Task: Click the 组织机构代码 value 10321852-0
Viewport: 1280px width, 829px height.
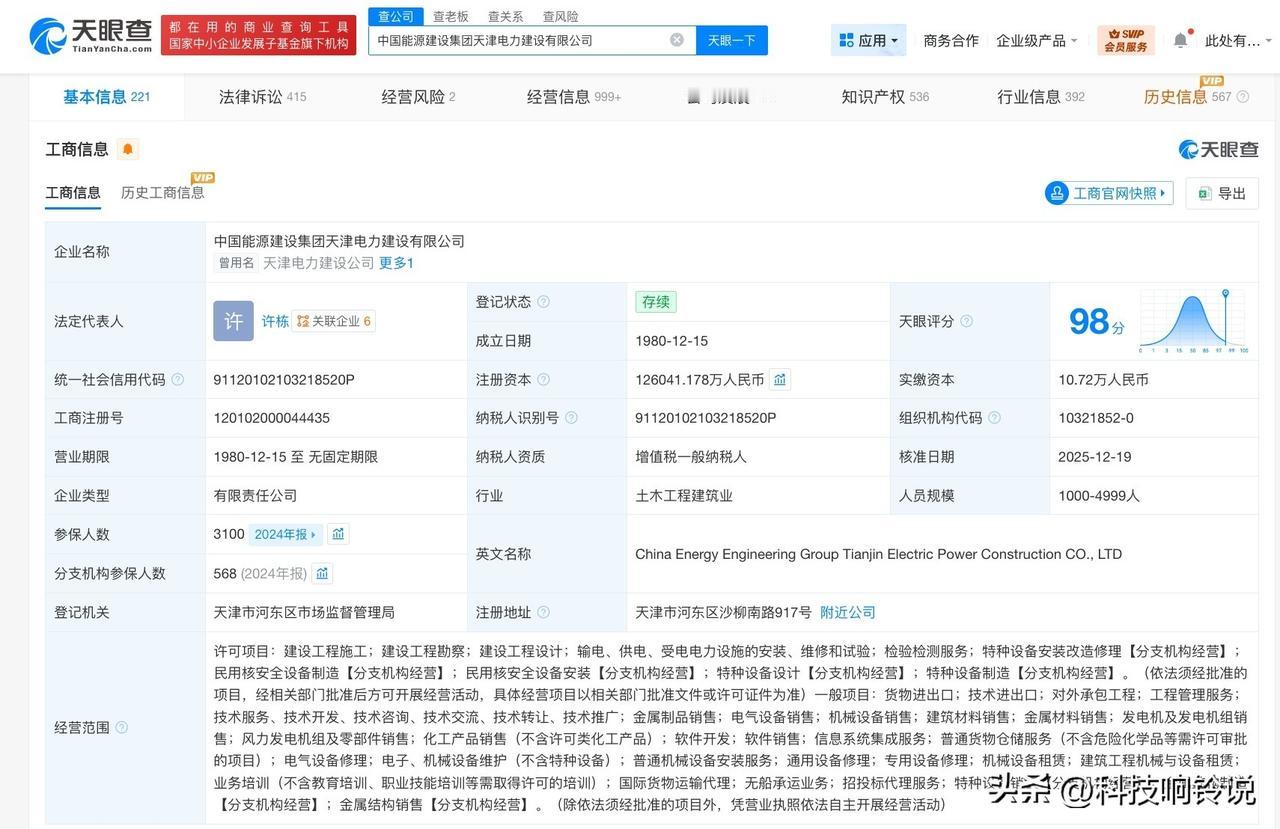Action: click(1096, 418)
